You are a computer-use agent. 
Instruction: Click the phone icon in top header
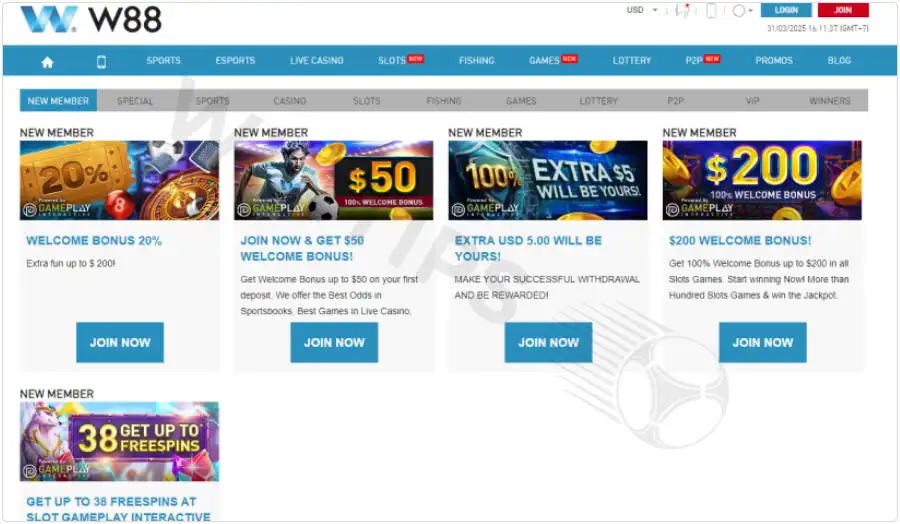click(711, 10)
